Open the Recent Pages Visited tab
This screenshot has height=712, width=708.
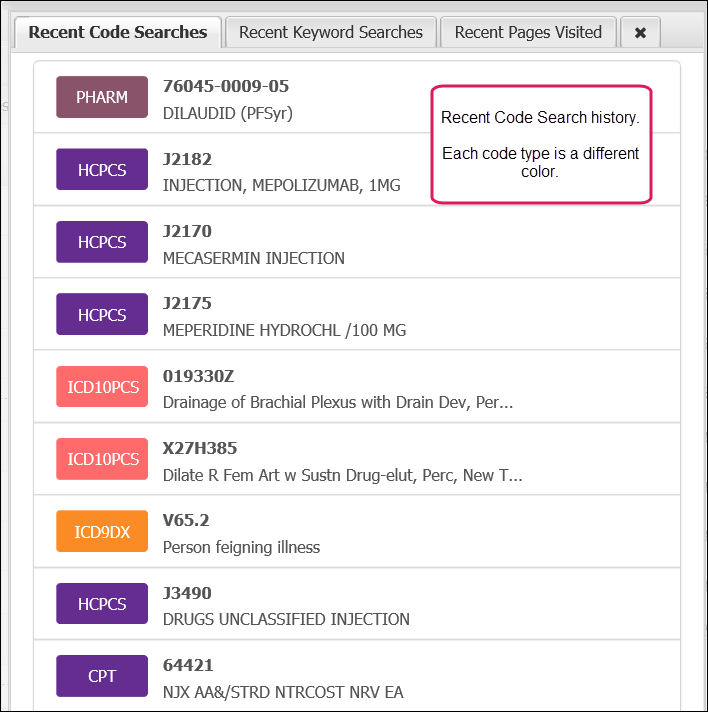(x=528, y=32)
